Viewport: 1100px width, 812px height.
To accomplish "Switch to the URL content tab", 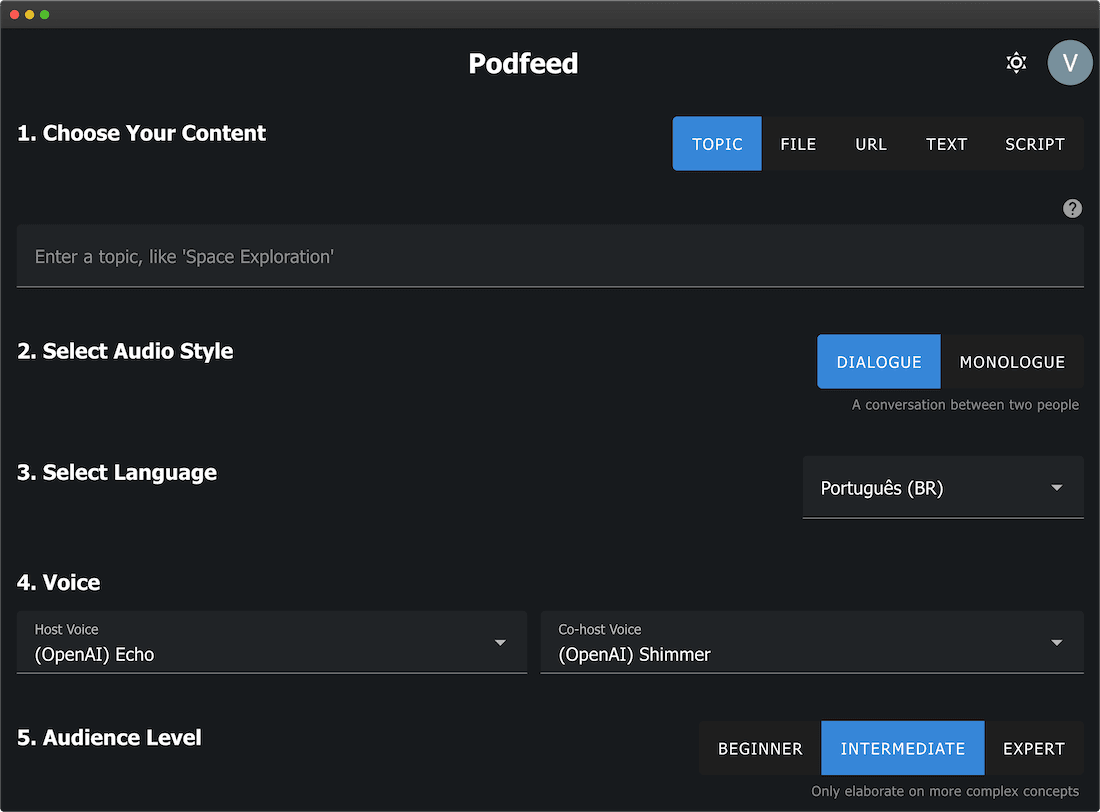I will 870,143.
